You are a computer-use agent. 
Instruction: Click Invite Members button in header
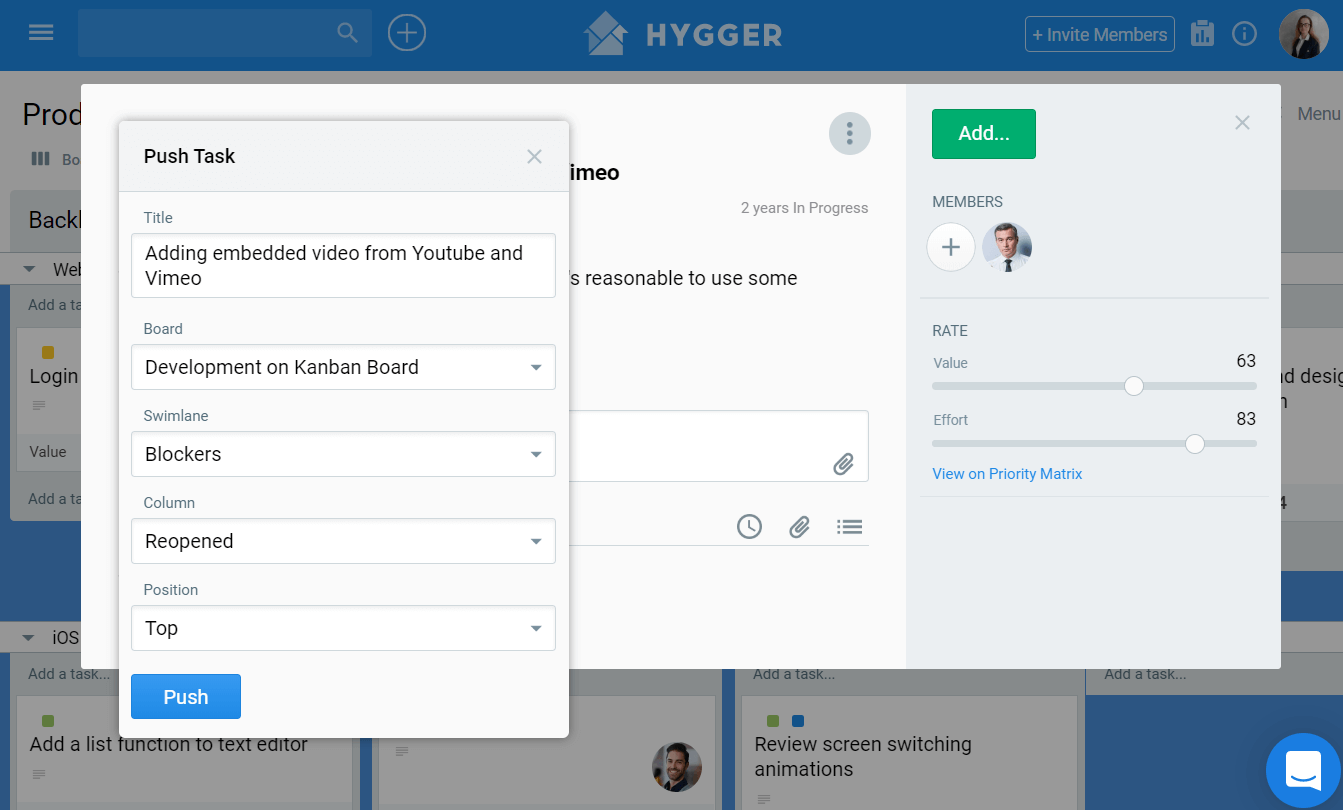pyautogui.click(x=1099, y=34)
